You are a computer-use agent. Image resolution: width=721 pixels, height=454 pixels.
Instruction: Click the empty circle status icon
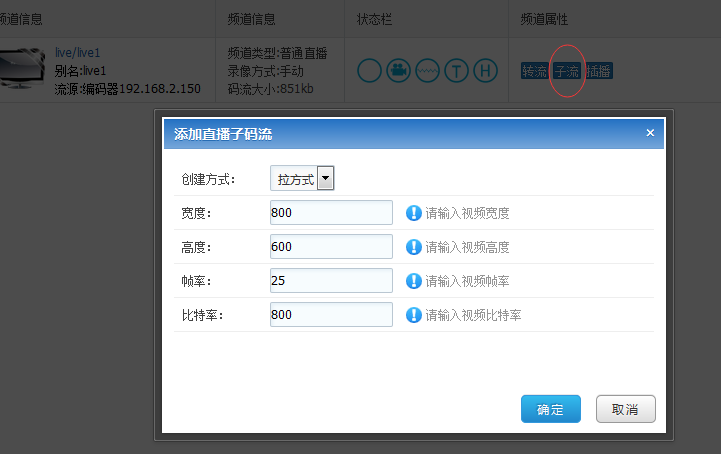(x=369, y=71)
